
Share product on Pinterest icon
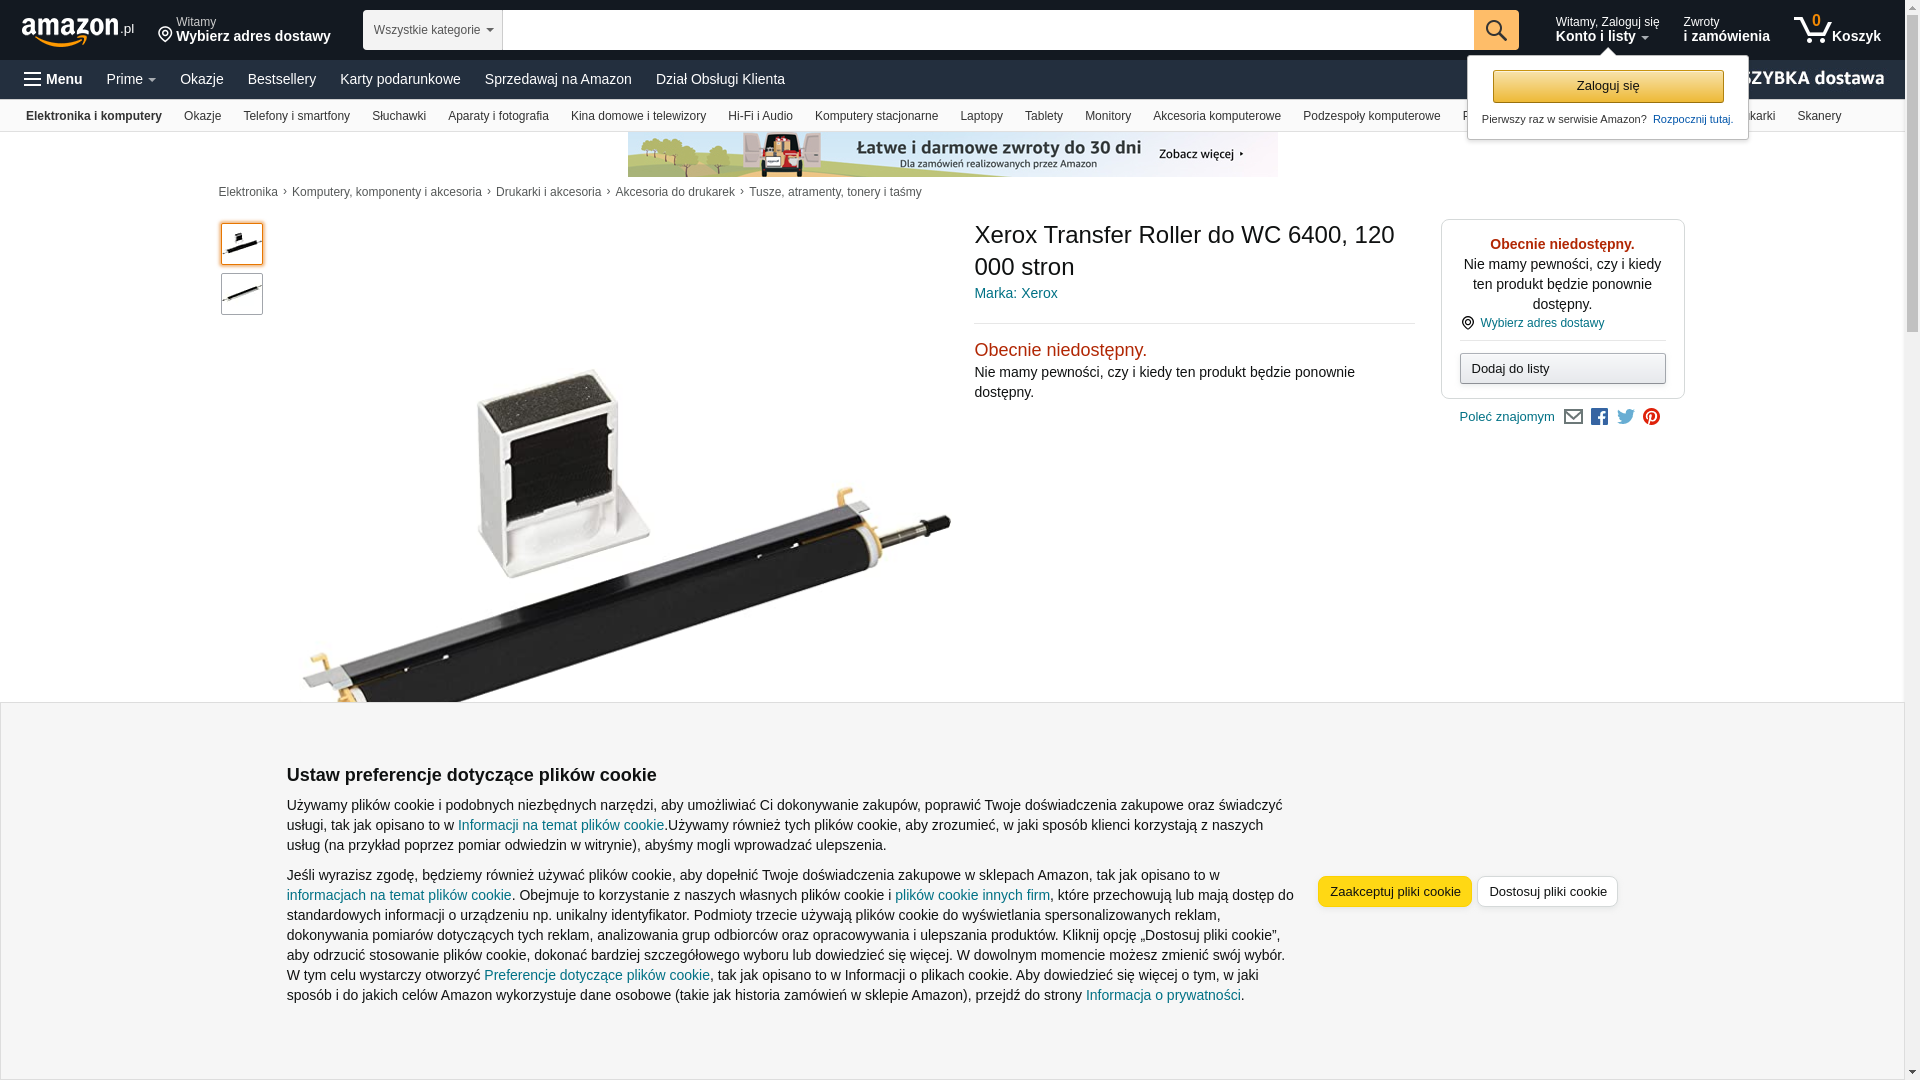(1651, 417)
